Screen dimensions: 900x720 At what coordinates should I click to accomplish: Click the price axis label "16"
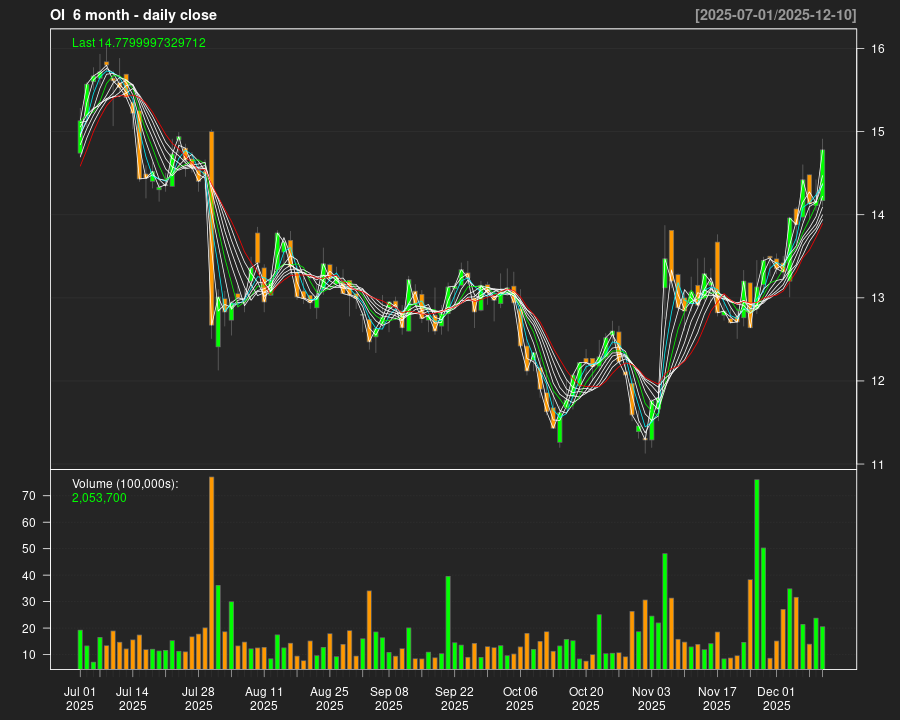coord(875,49)
